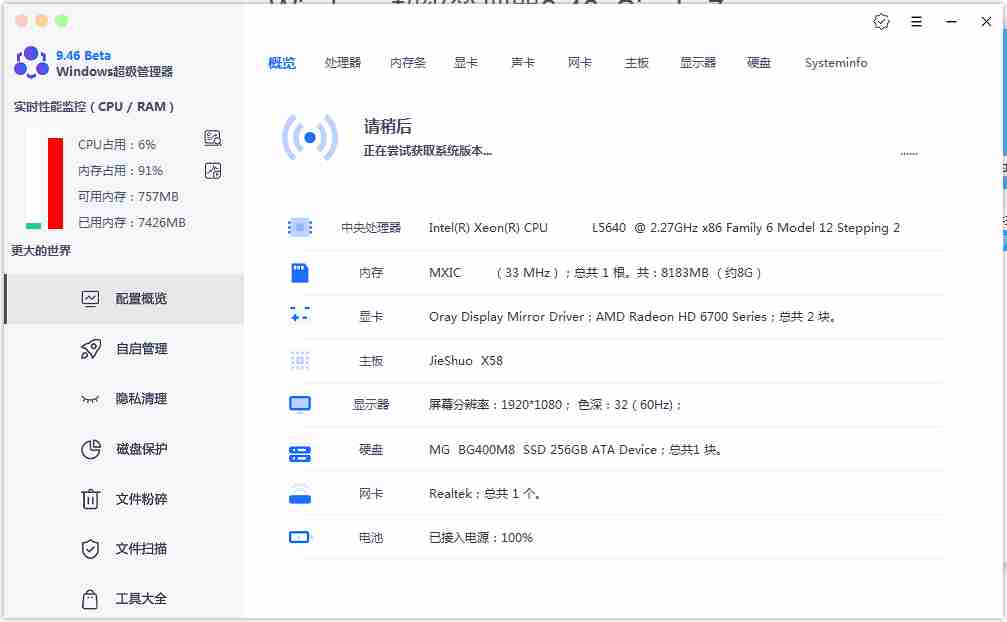1007x622 pixels.
Task: Click the pie chart icon for 磁盘保护
Action: pos(91,449)
